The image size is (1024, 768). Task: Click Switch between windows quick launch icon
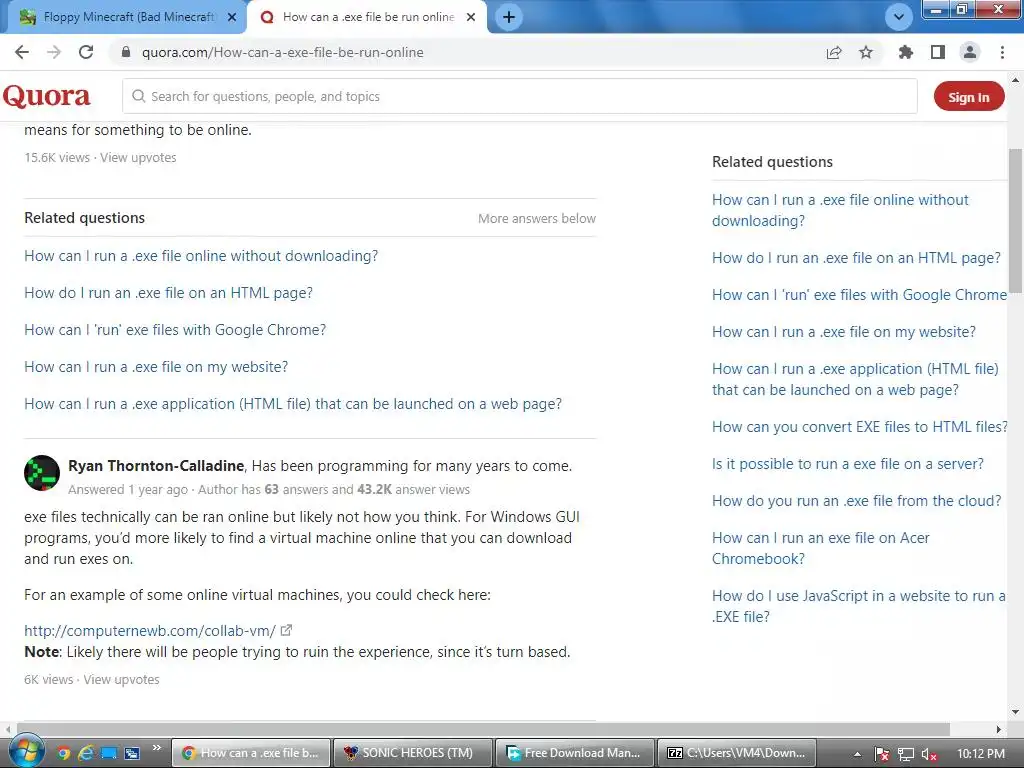pos(132,754)
